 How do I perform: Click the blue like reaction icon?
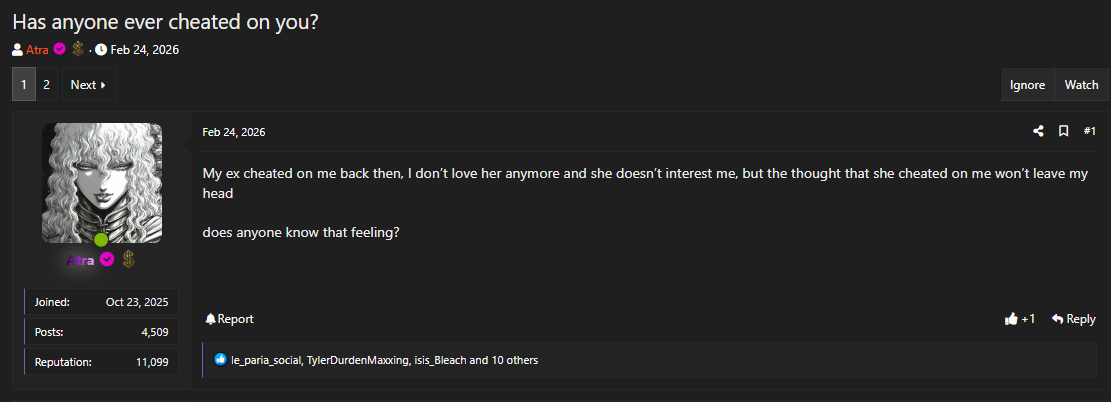(221, 360)
